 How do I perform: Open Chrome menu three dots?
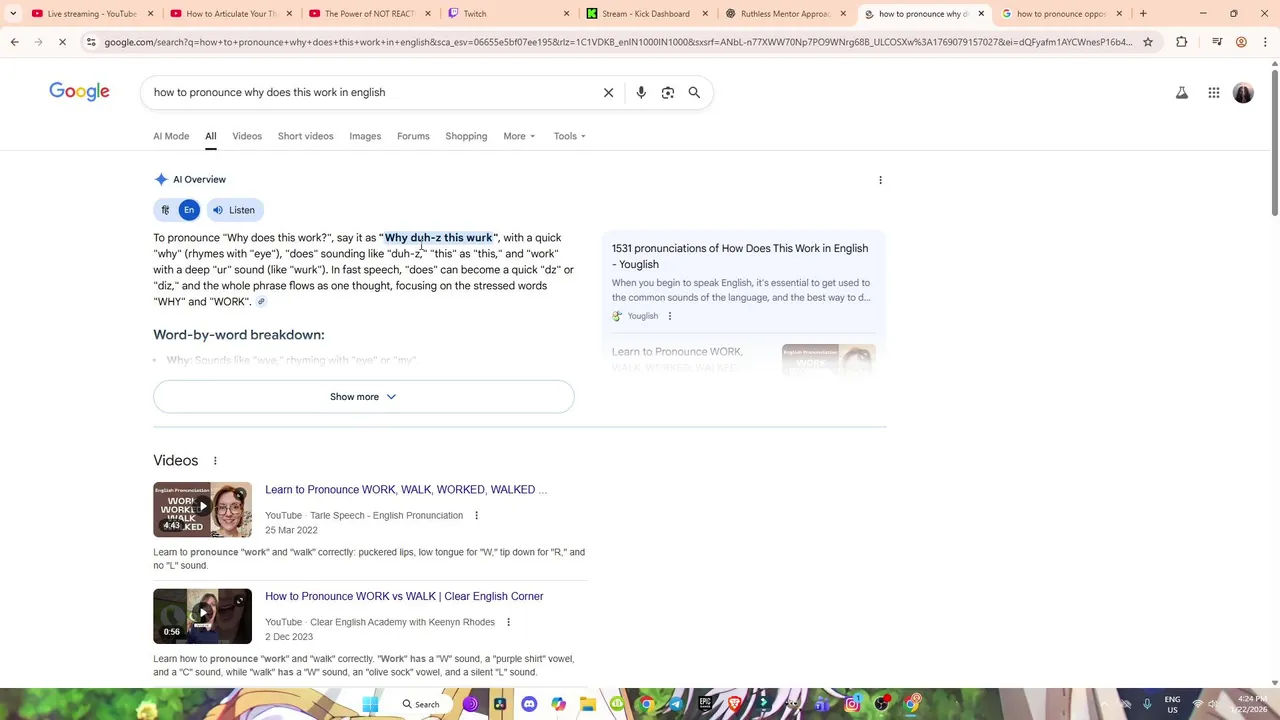pos(1265,42)
